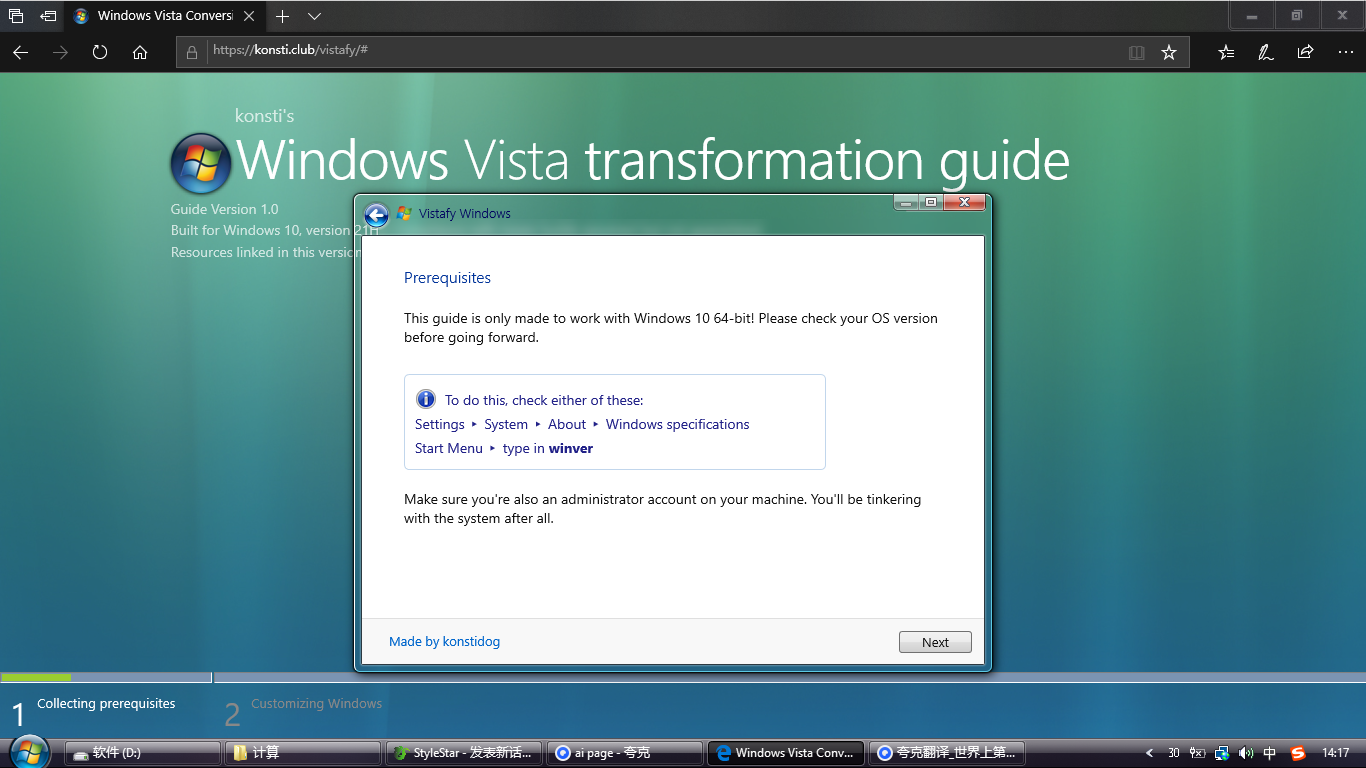Open the Favorites hub
The image size is (1366, 768).
1226,52
